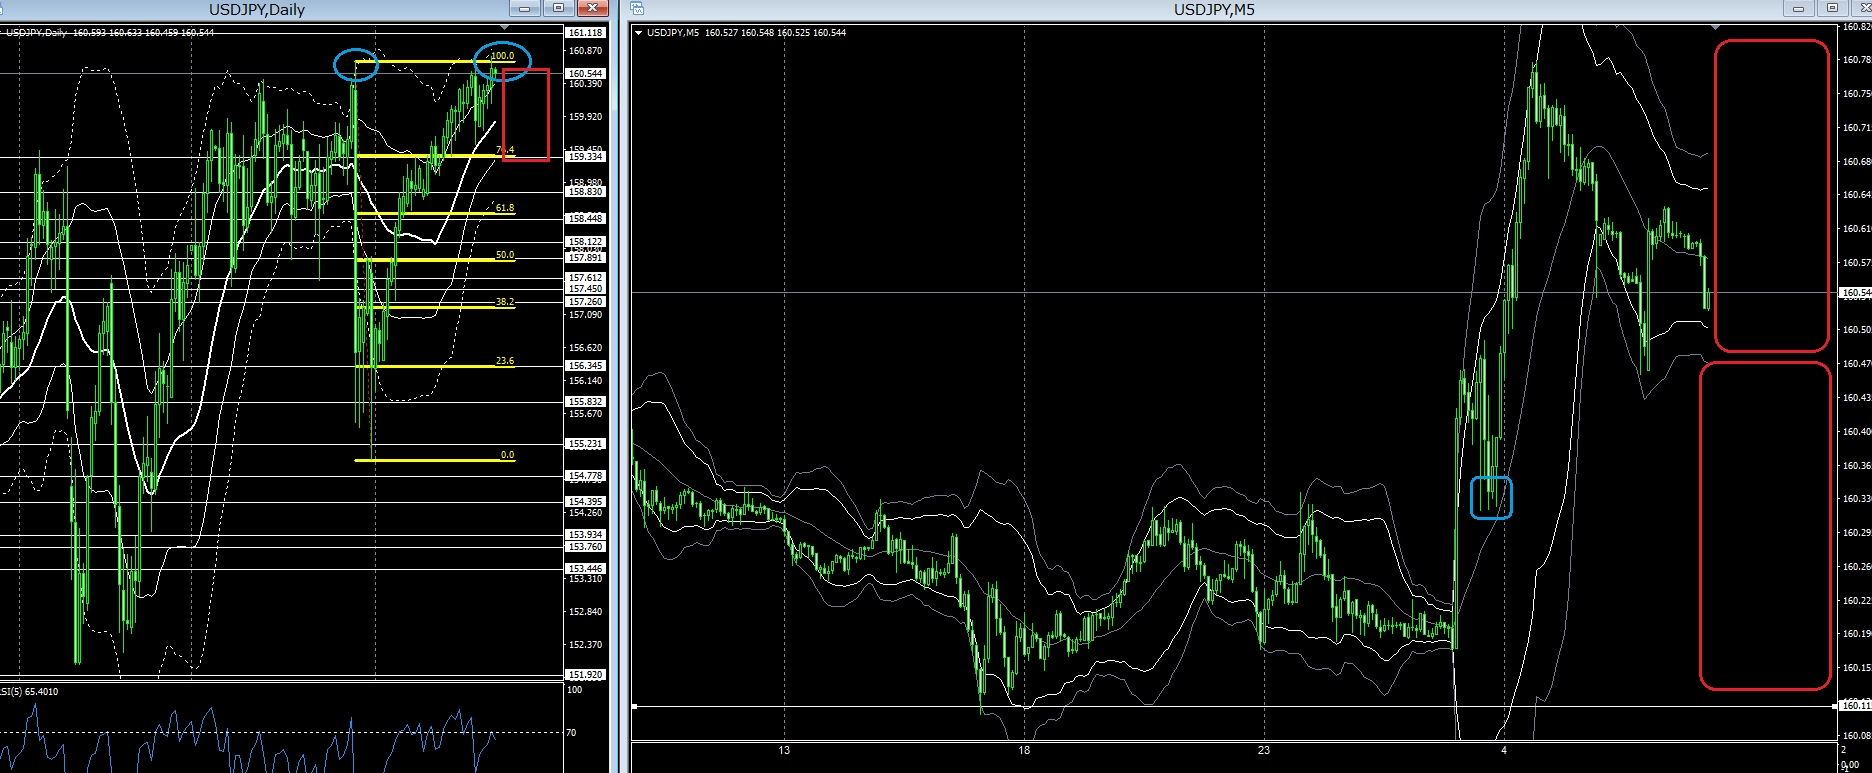
Task: Click date label 4 on M5 time axis
Action: tap(1503, 750)
